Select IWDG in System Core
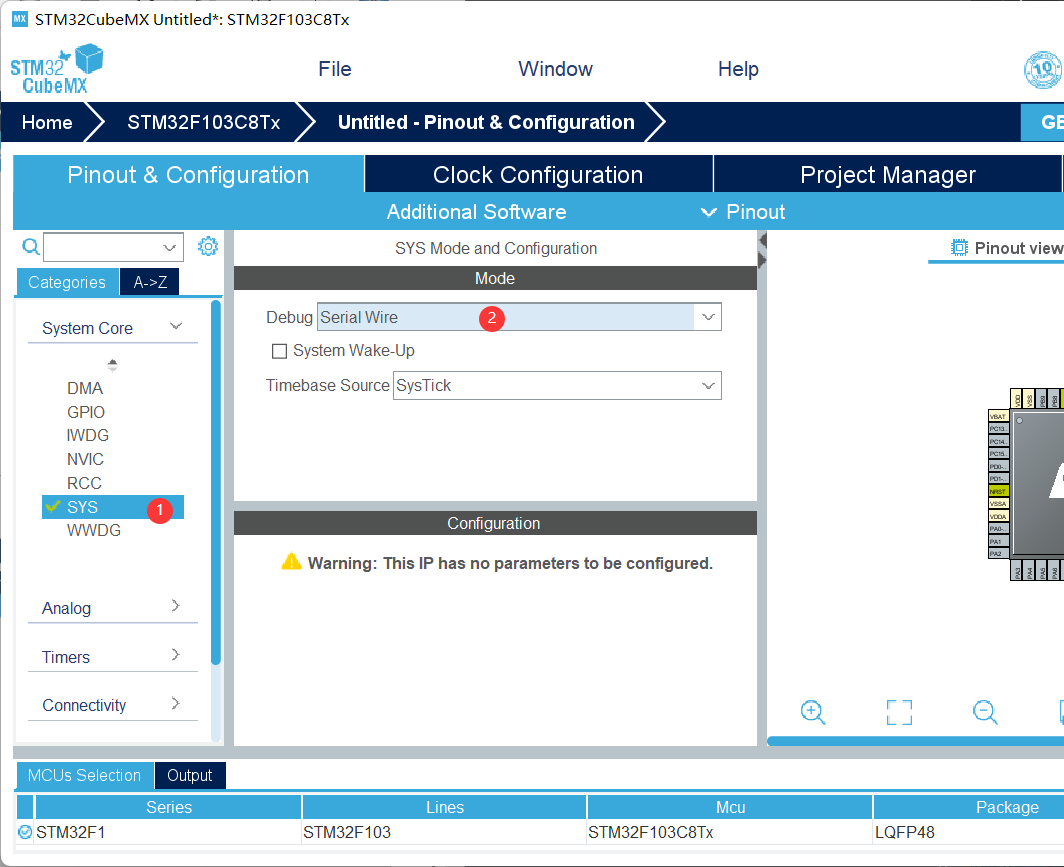This screenshot has width=1064, height=867. tap(88, 435)
